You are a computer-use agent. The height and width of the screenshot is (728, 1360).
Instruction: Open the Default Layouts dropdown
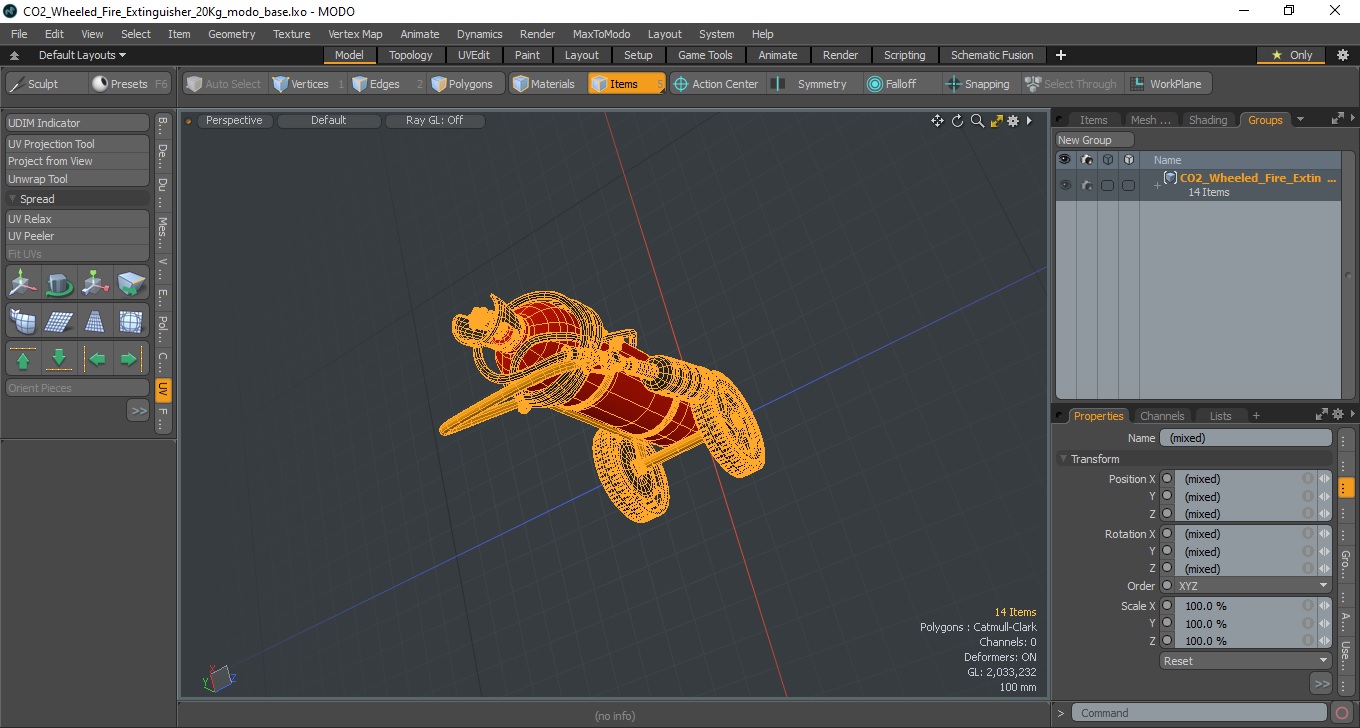pos(82,55)
